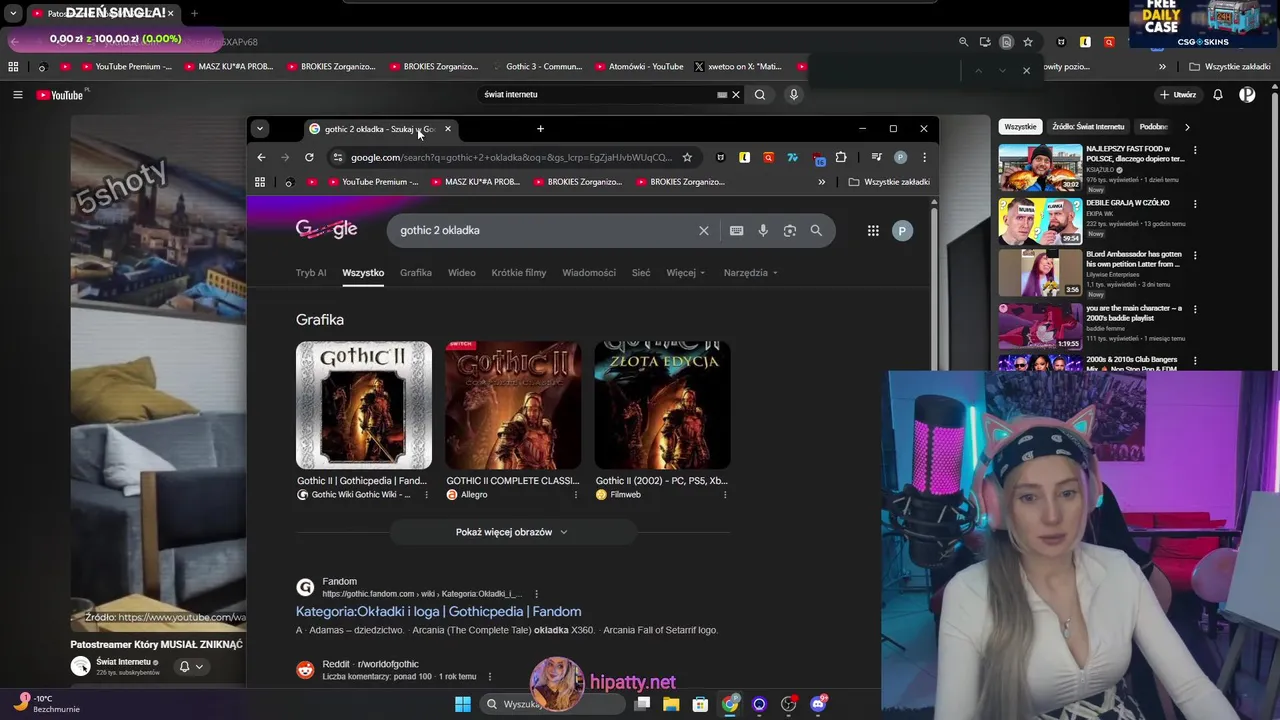The height and width of the screenshot is (720, 1280).
Task: Open YouTube hamburger guide menu
Action: tap(17, 94)
